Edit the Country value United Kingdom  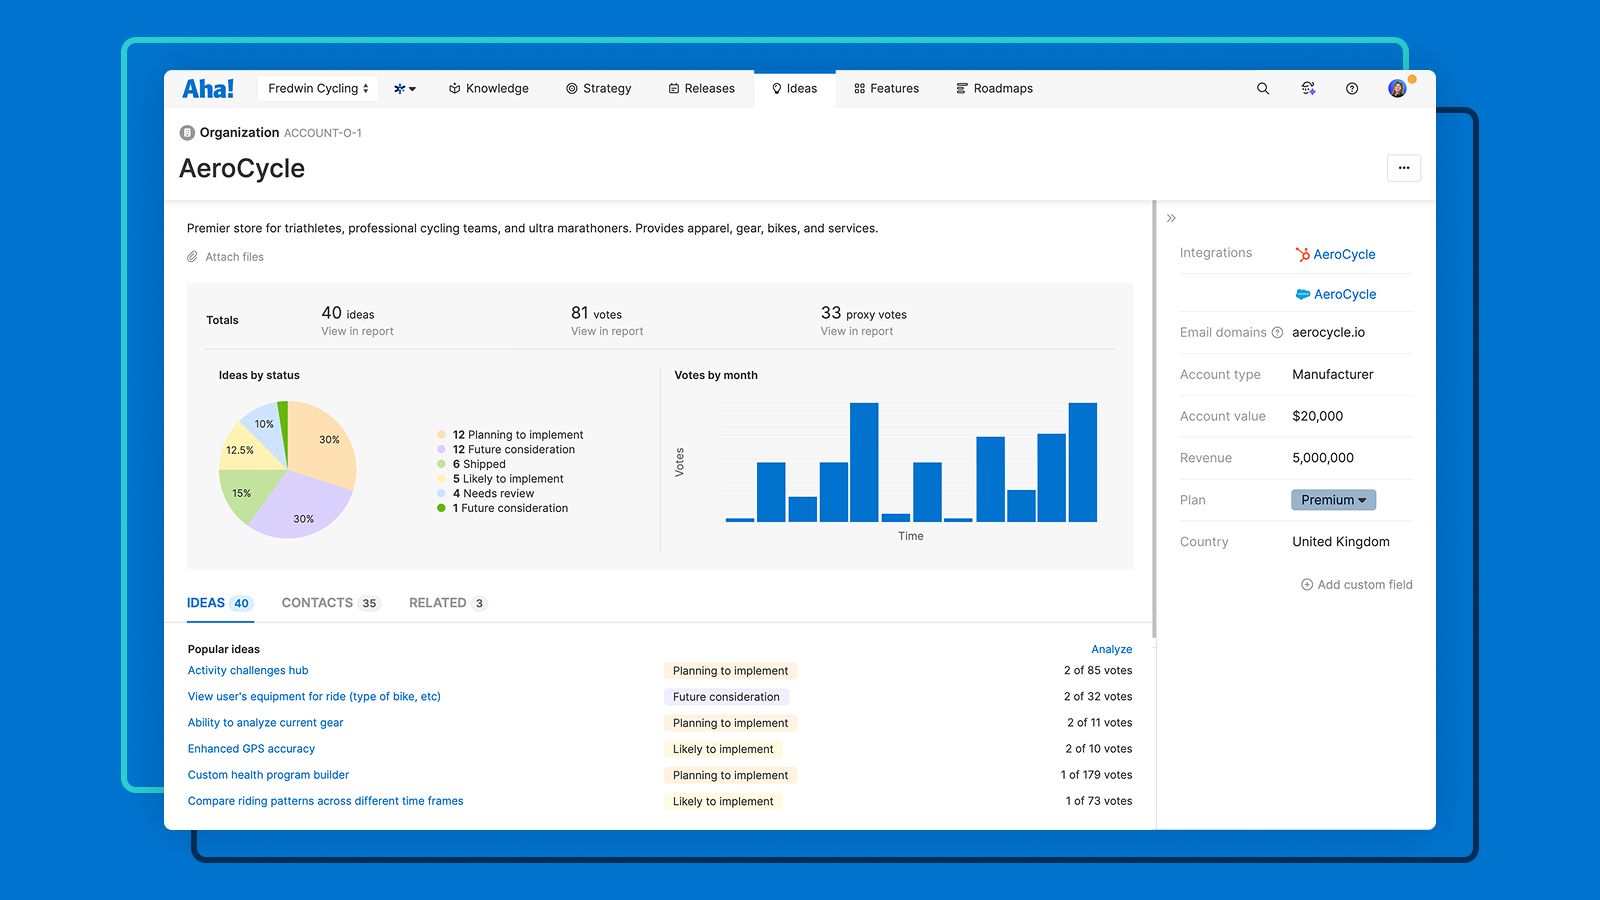(x=1341, y=542)
